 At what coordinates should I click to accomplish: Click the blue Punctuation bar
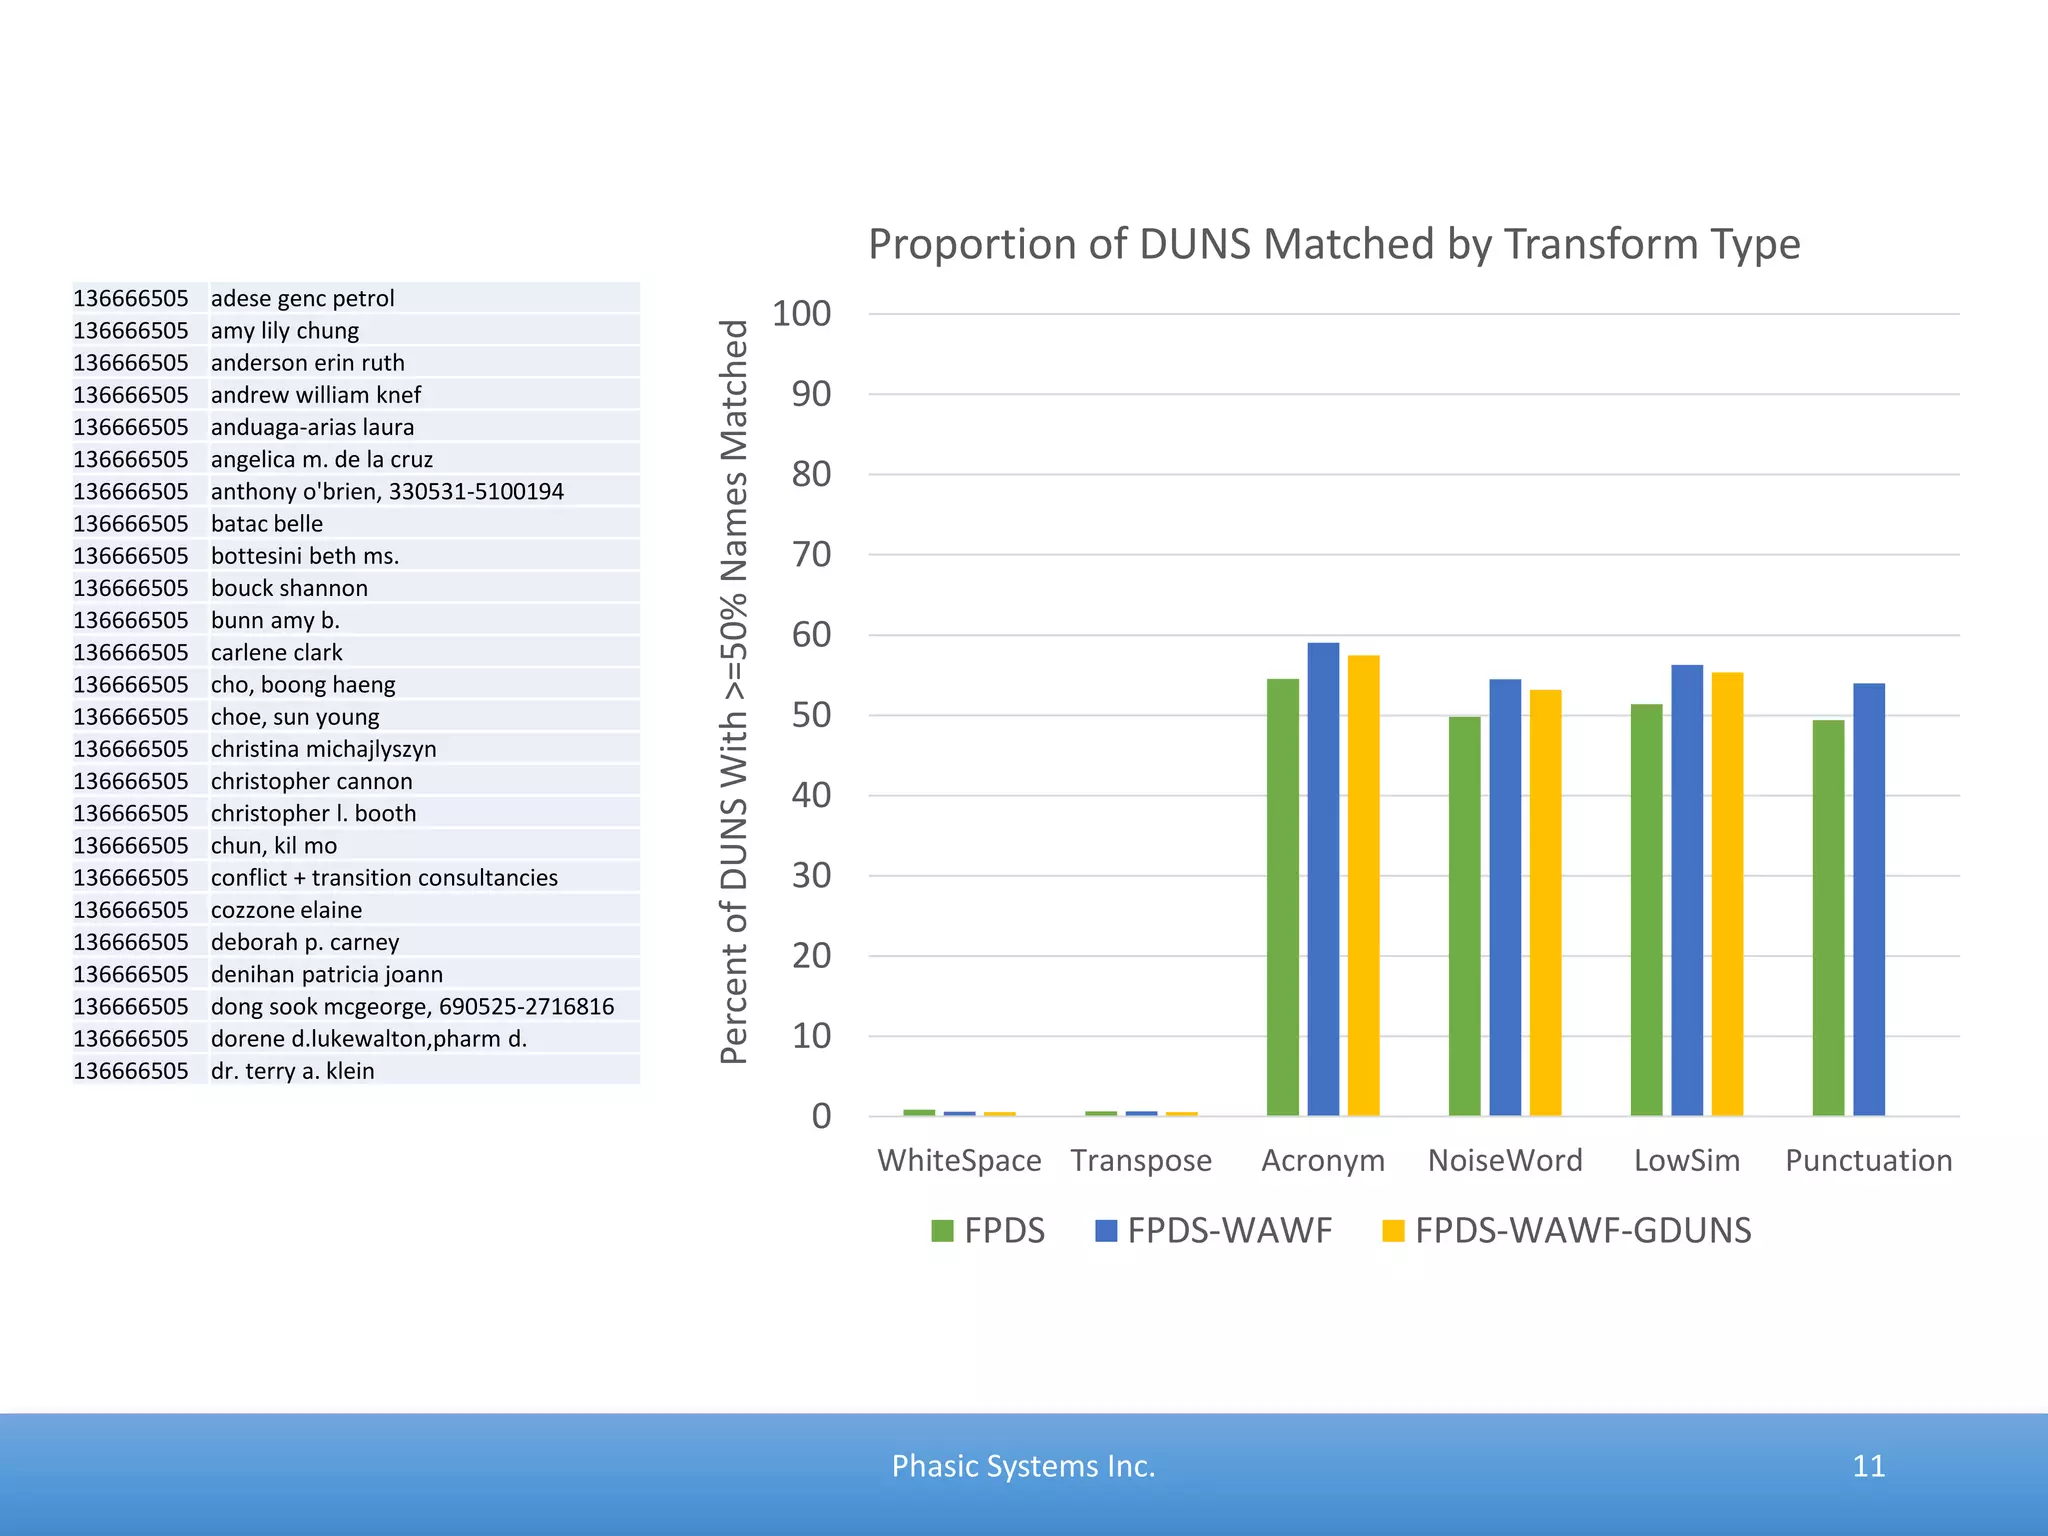[1868, 900]
